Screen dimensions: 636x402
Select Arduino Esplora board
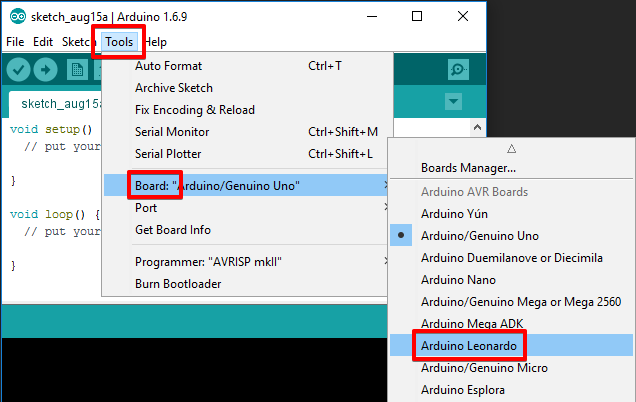pos(511,389)
